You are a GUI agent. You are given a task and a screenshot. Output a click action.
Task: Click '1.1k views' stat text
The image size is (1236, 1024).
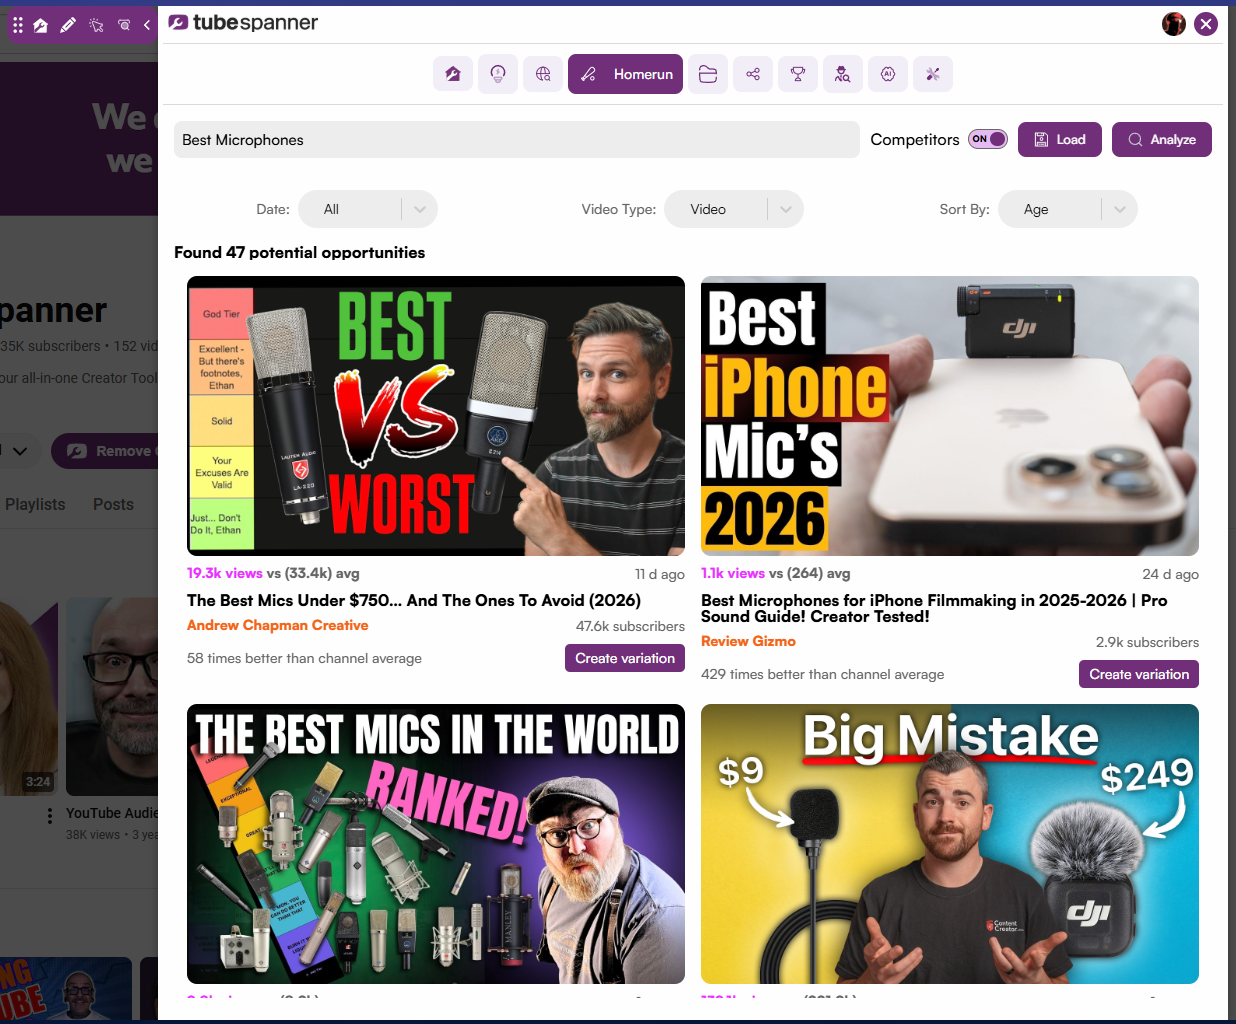[x=733, y=573]
